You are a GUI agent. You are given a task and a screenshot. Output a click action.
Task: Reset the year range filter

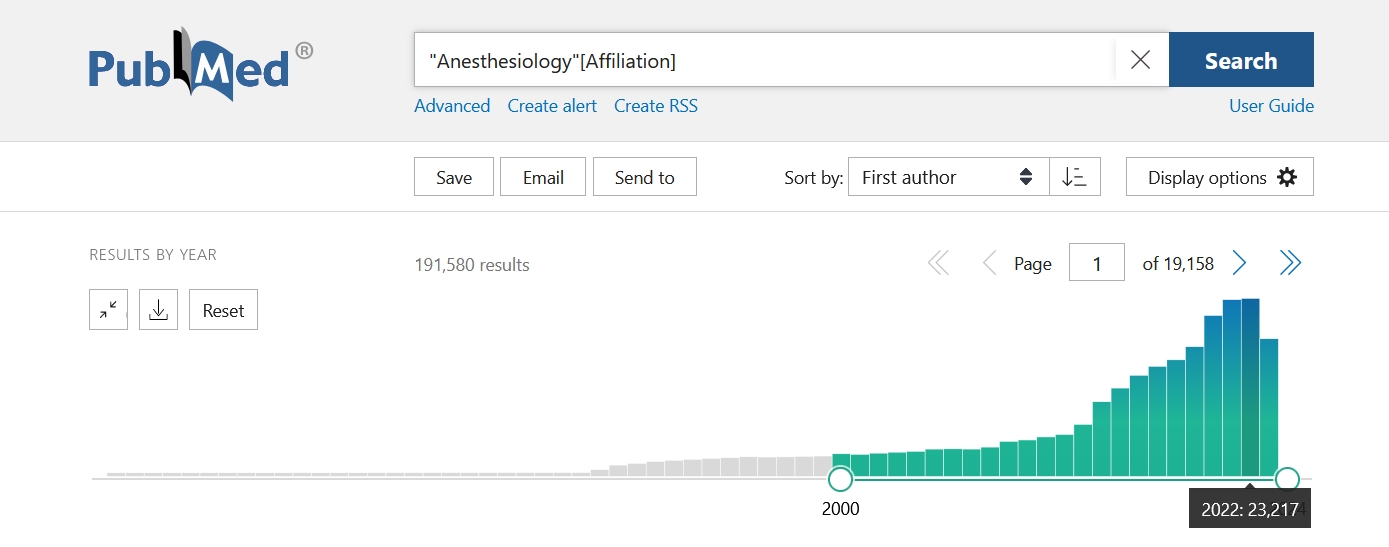point(223,310)
